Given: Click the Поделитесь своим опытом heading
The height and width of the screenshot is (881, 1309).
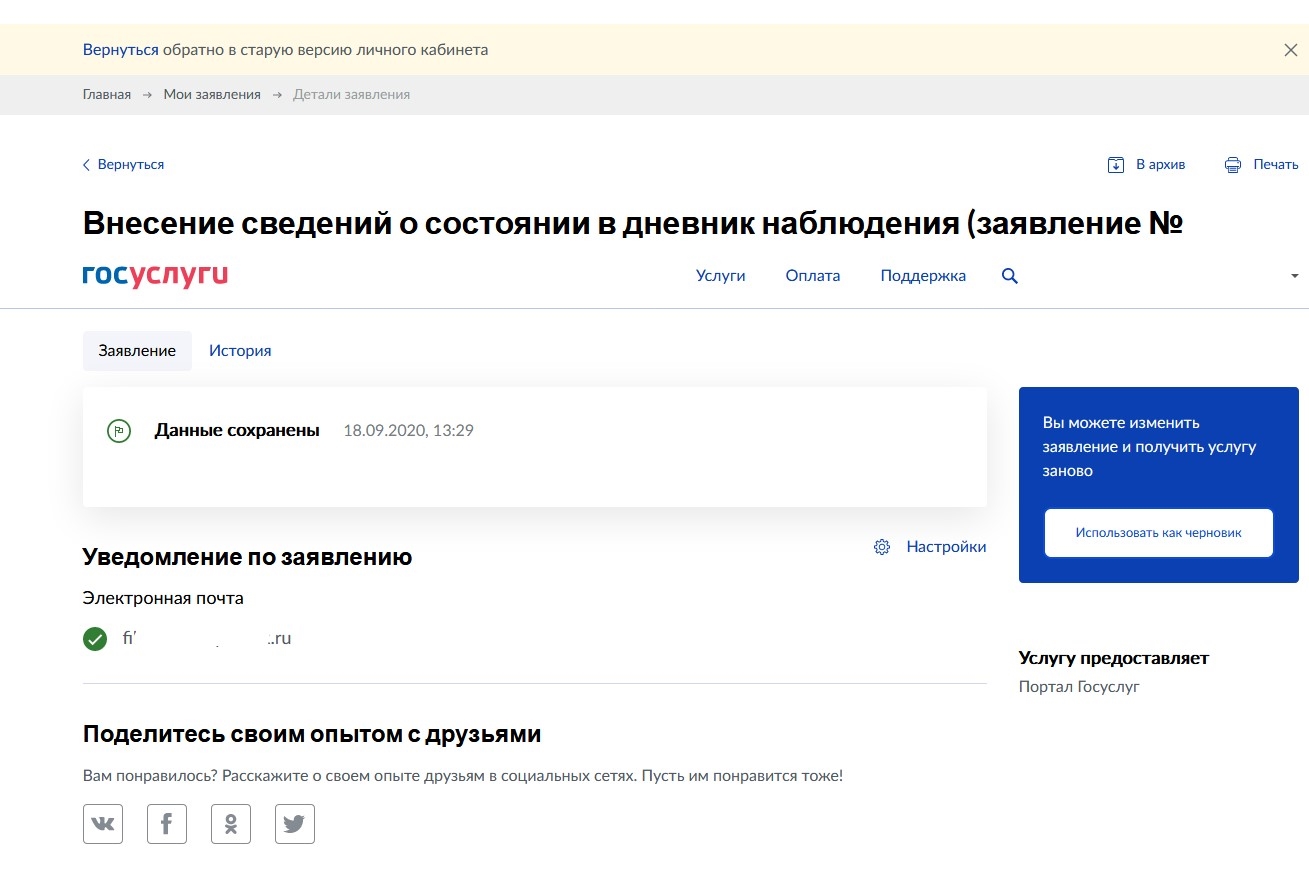Looking at the screenshot, I should (x=312, y=735).
